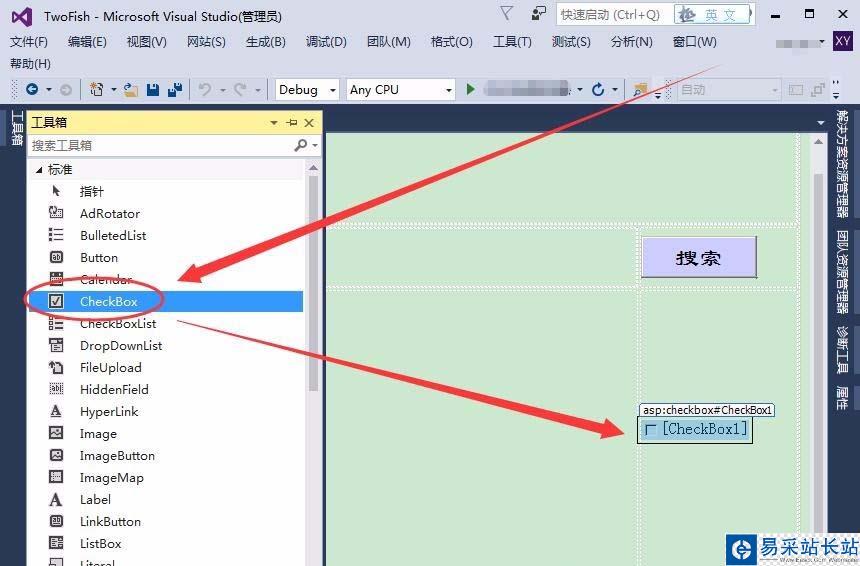Open the 工具(T) menu
Viewport: 860px width, 566px height.
(x=512, y=42)
